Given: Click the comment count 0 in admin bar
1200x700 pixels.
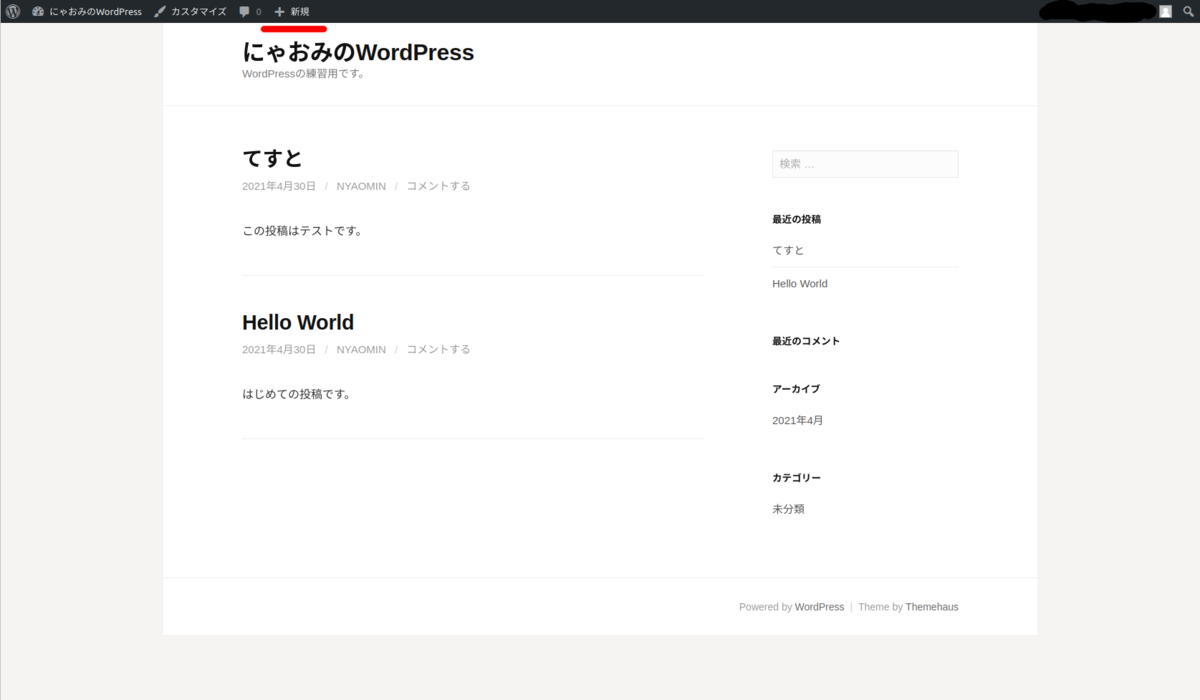Looking at the screenshot, I should [x=258, y=12].
